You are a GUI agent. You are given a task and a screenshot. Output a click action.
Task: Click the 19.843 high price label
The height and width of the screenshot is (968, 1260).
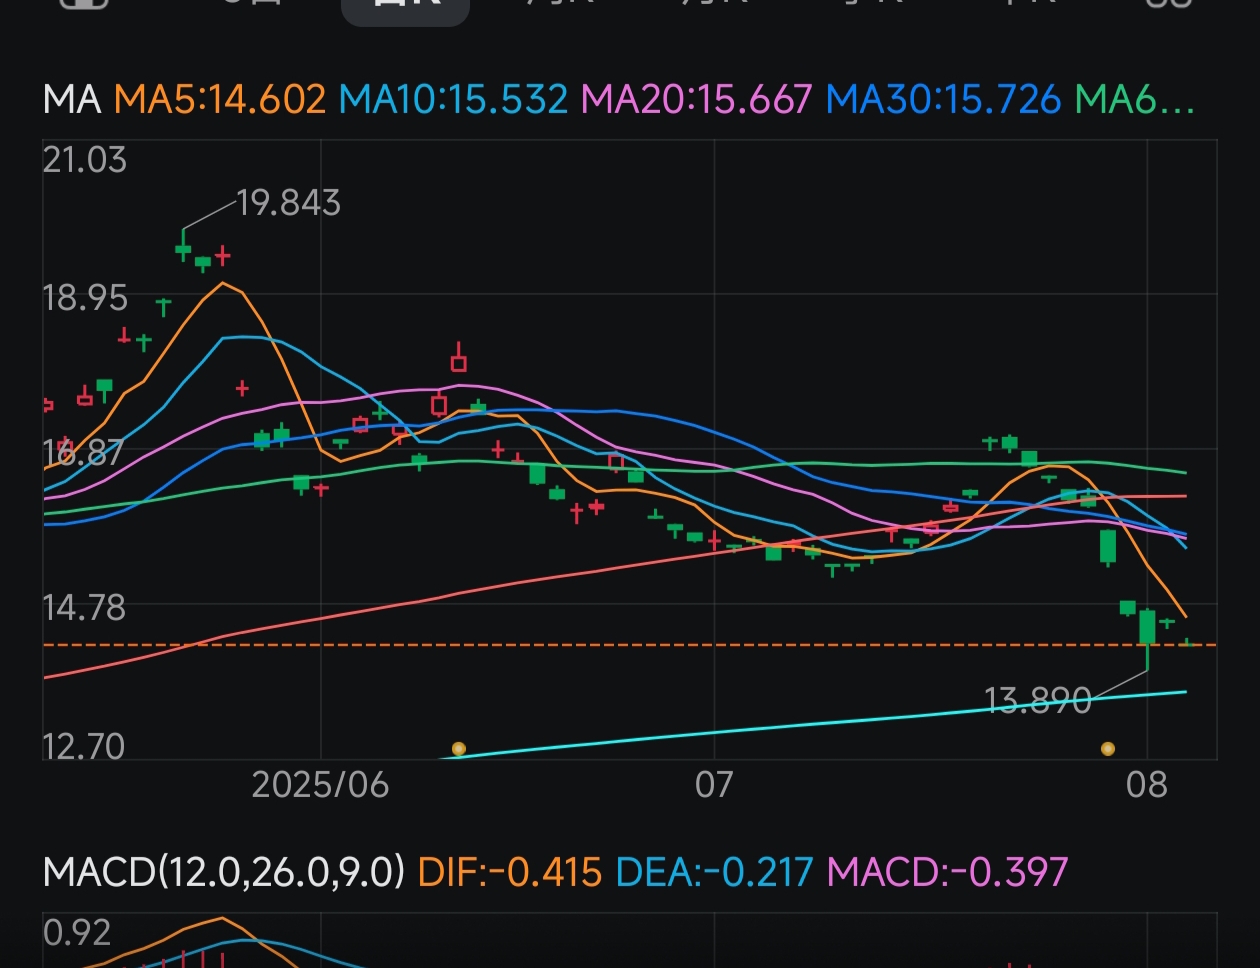point(289,203)
